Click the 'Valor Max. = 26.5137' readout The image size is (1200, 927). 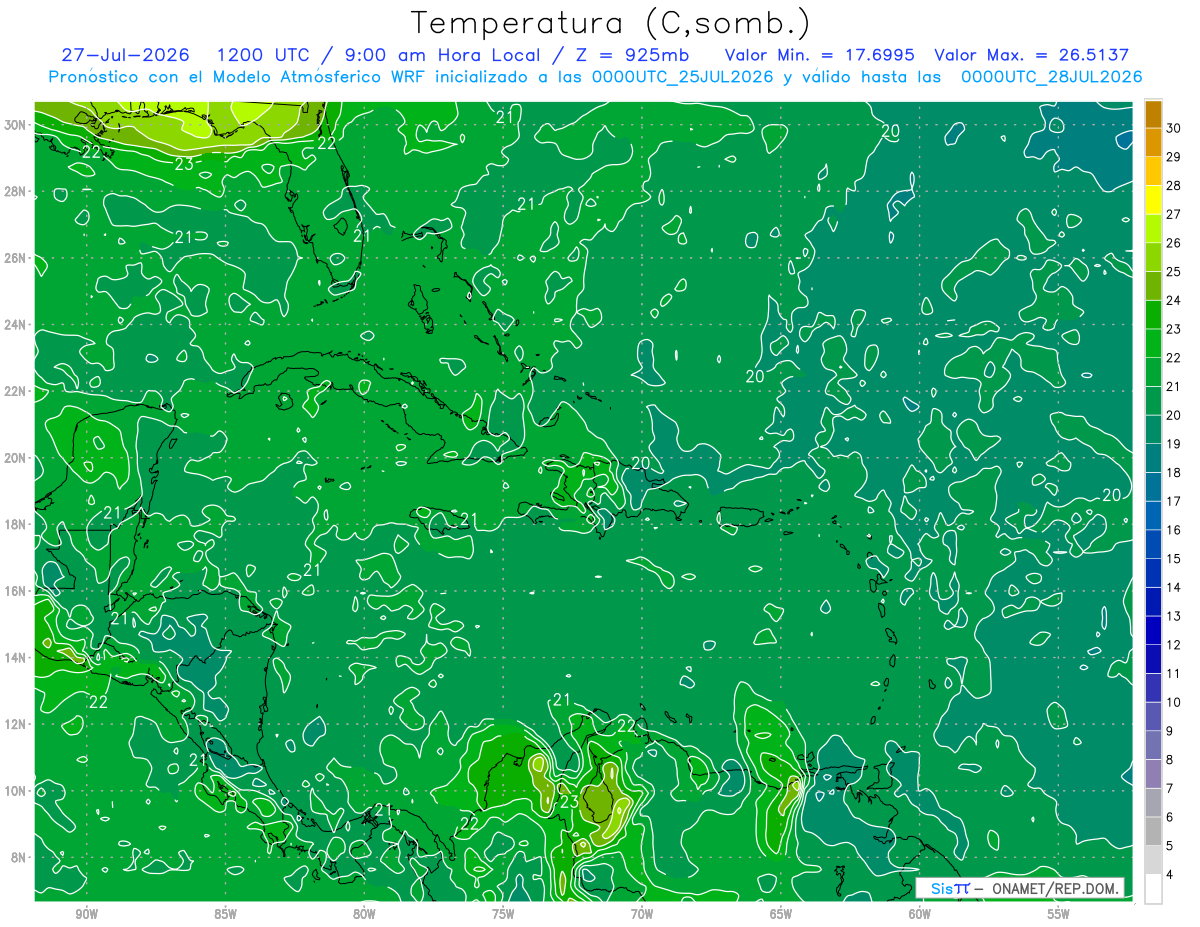click(1033, 55)
